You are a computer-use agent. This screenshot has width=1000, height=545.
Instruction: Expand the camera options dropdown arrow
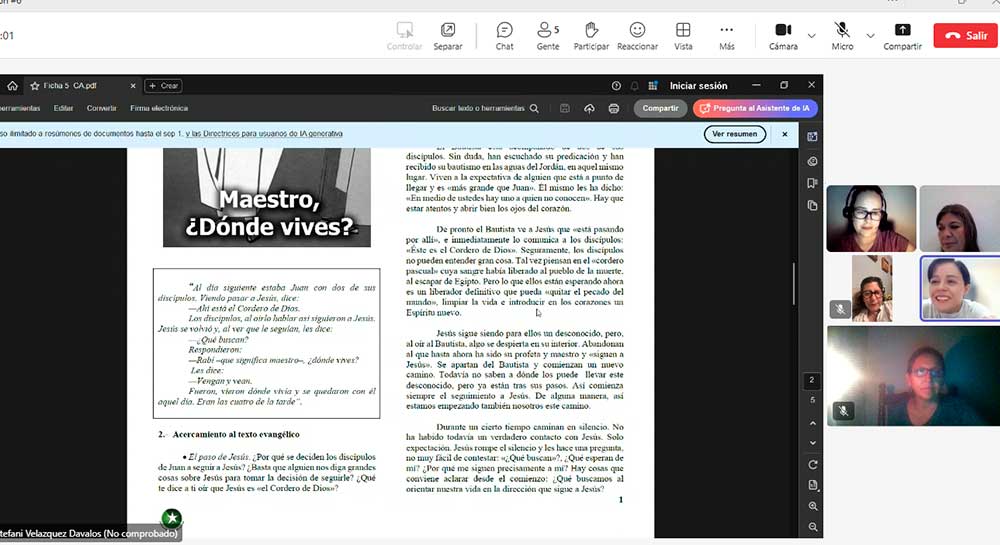click(811, 36)
